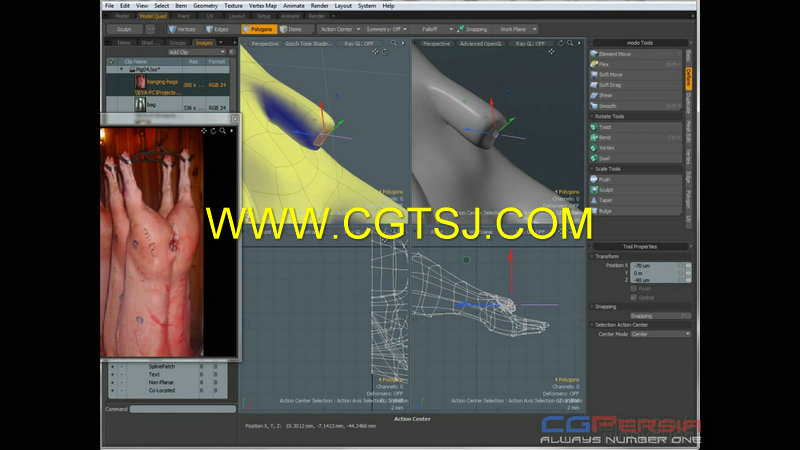
Task: Pick the Swirl tool
Action: pyautogui.click(x=636, y=158)
